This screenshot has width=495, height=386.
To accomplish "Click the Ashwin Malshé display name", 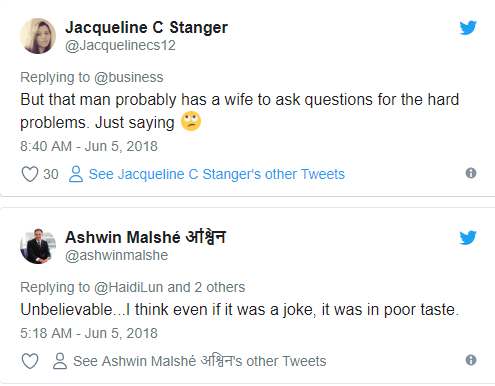I will click(145, 237).
